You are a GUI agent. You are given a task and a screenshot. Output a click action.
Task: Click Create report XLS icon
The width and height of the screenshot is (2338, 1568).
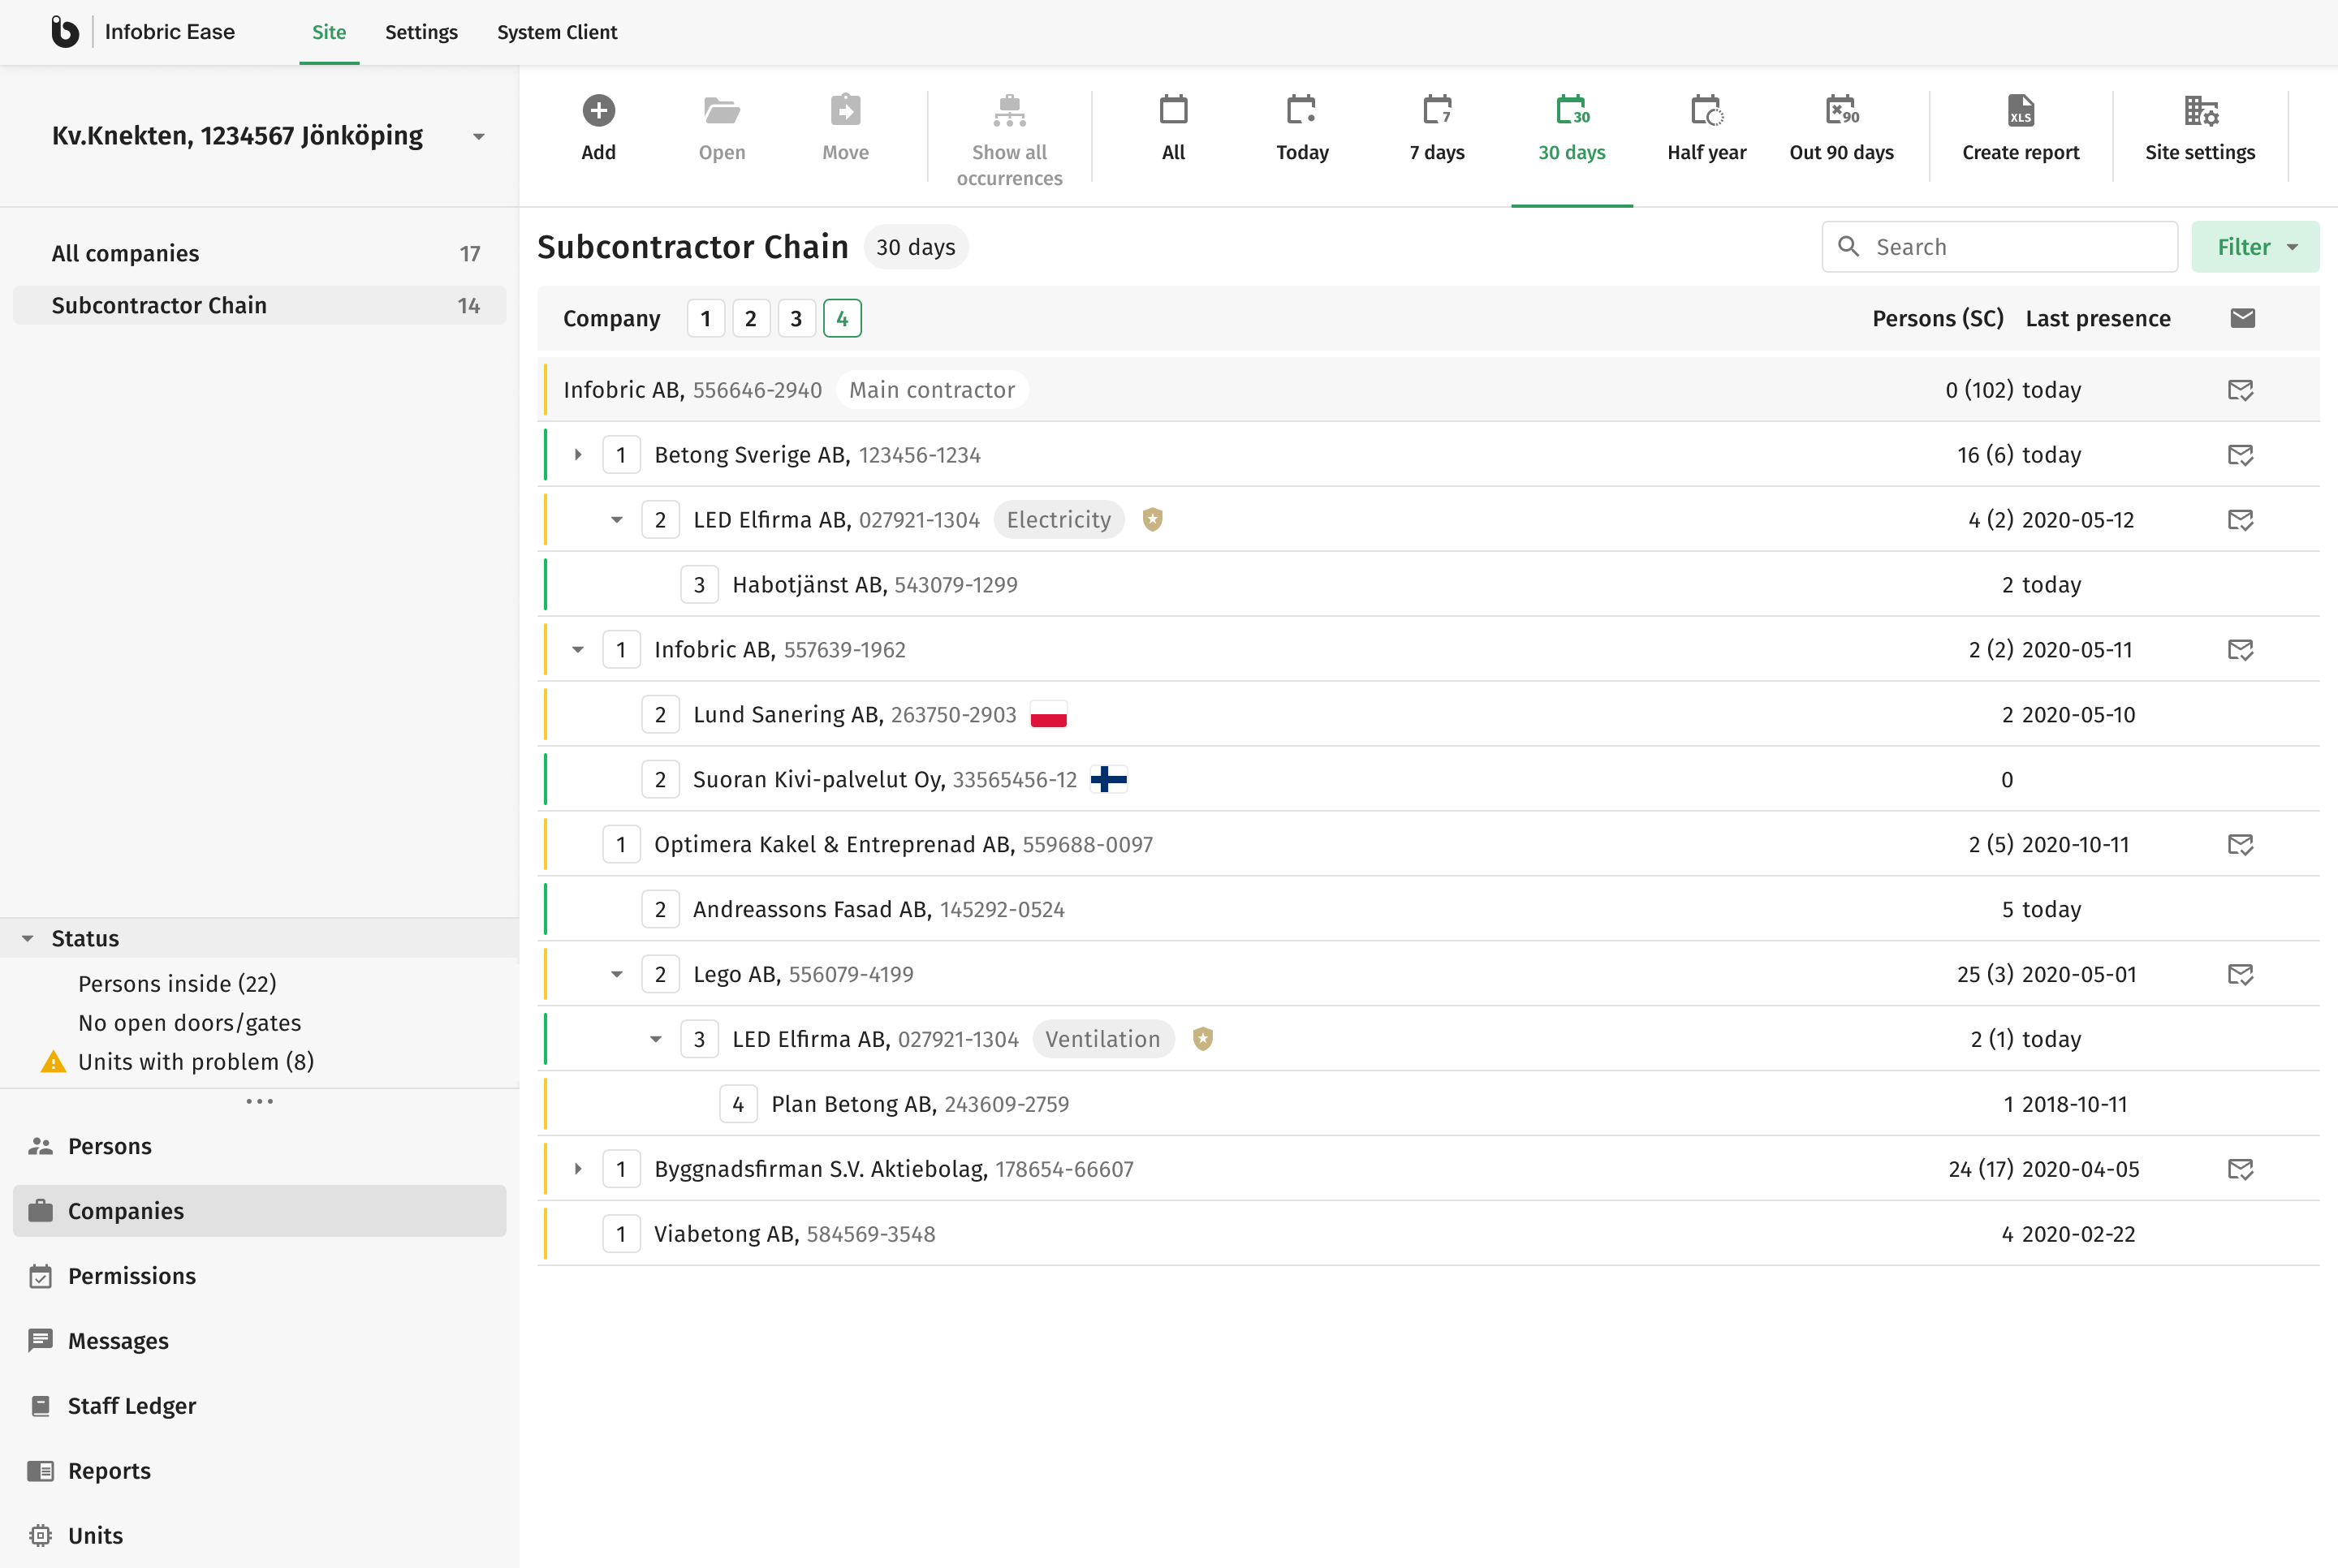click(x=2020, y=110)
